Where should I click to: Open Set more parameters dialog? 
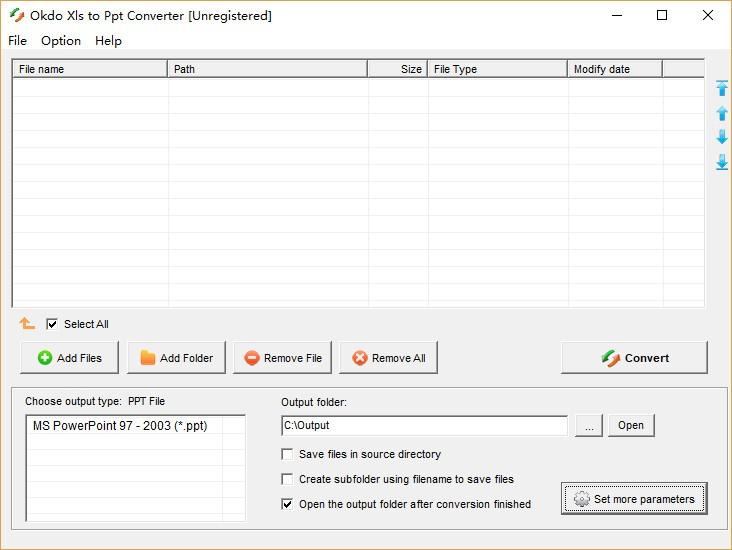point(634,499)
